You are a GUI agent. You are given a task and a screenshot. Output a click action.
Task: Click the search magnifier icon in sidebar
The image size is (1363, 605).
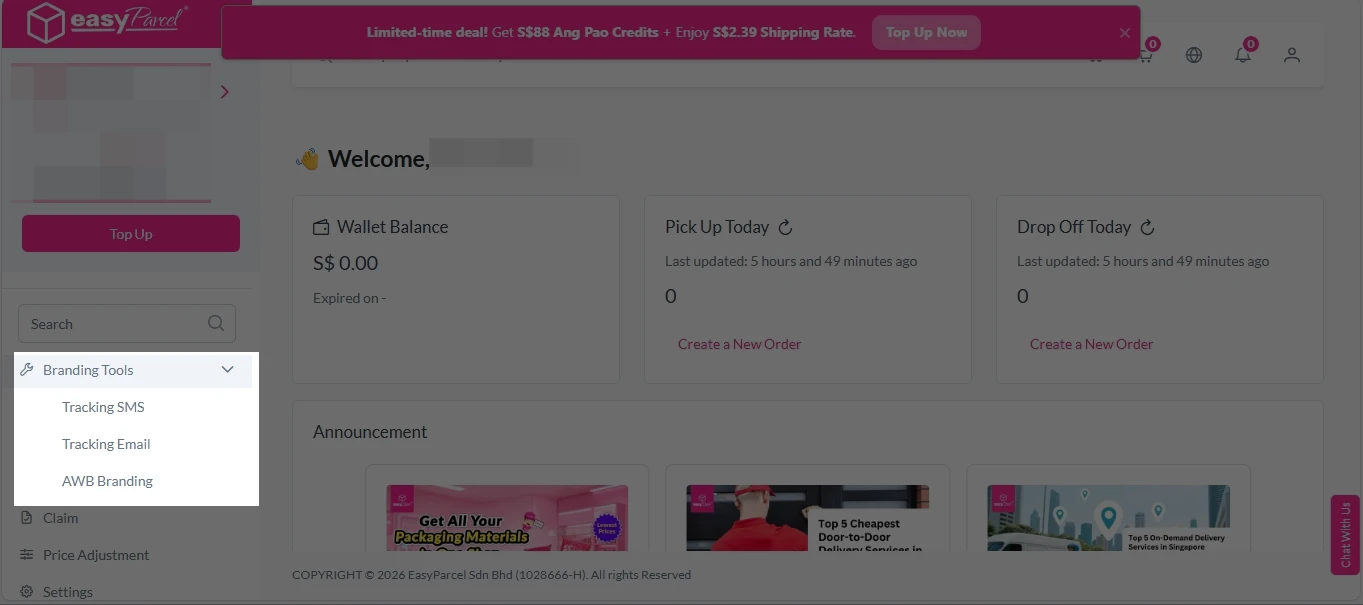click(x=216, y=324)
